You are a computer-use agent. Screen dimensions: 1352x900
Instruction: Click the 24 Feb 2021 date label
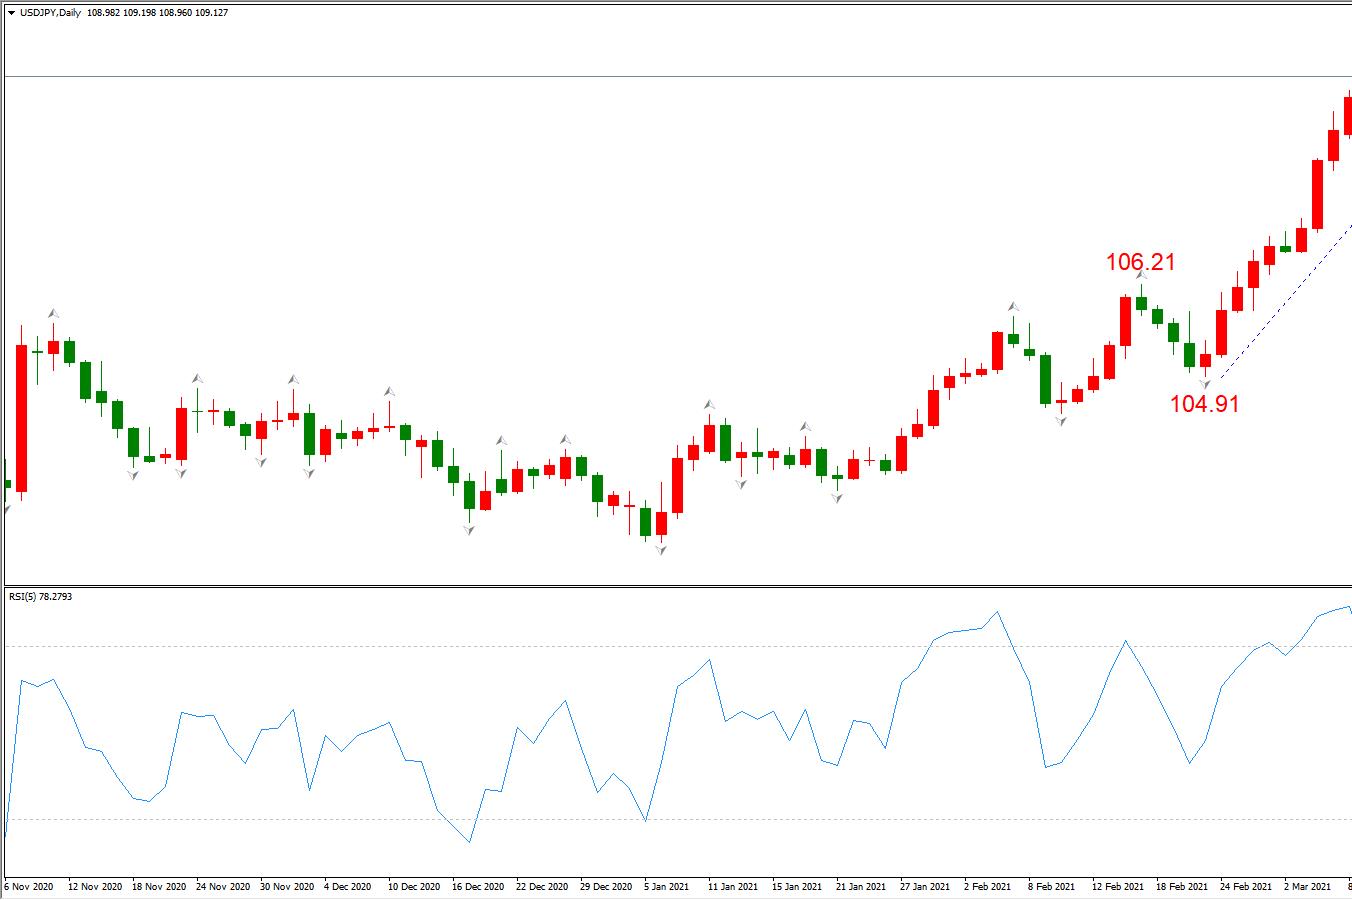[x=1244, y=886]
